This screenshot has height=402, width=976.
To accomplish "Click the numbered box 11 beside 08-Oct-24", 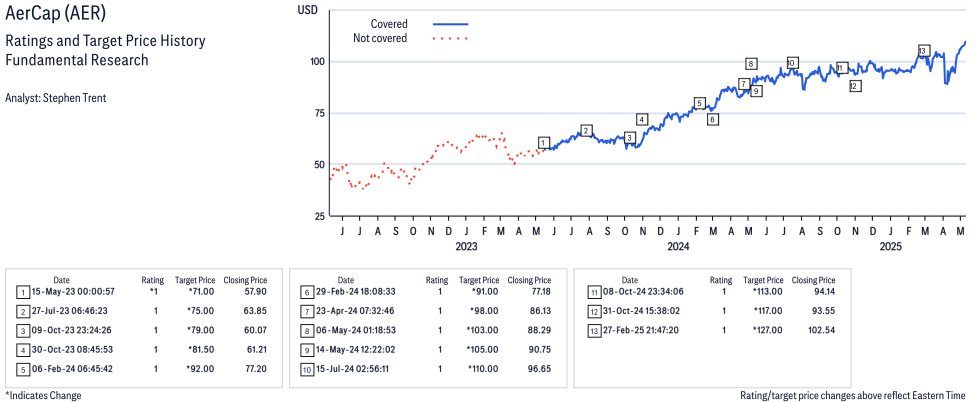I will point(594,292).
